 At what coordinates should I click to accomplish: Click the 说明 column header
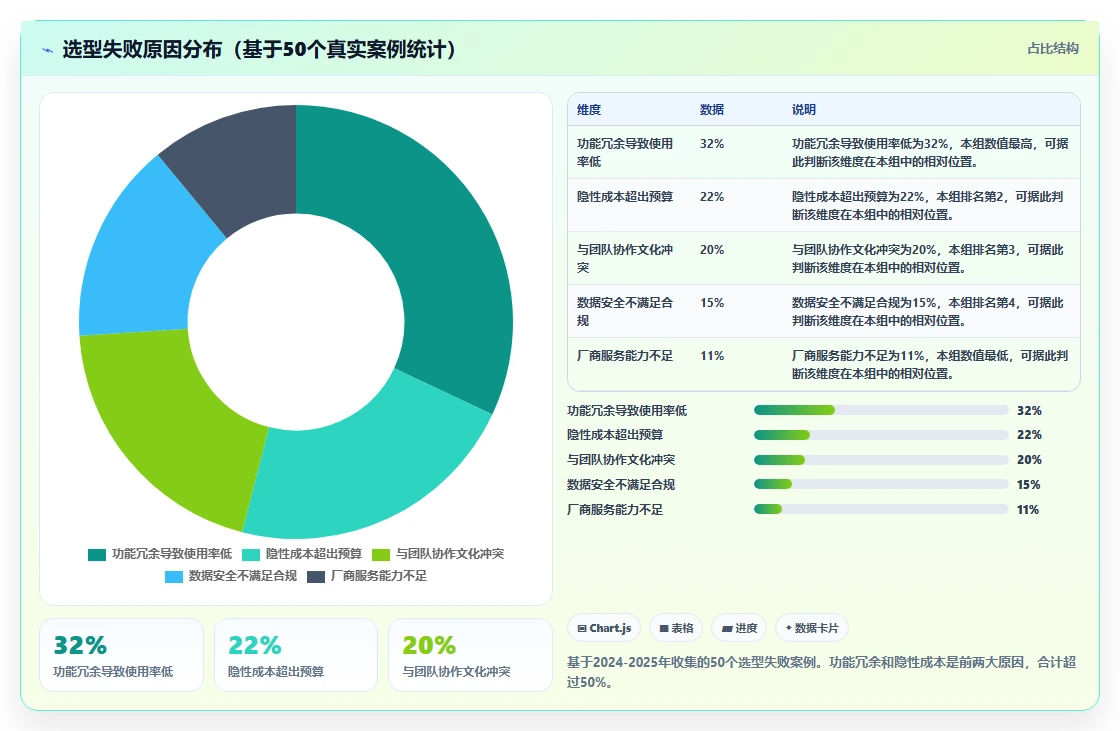pyautogui.click(x=804, y=109)
